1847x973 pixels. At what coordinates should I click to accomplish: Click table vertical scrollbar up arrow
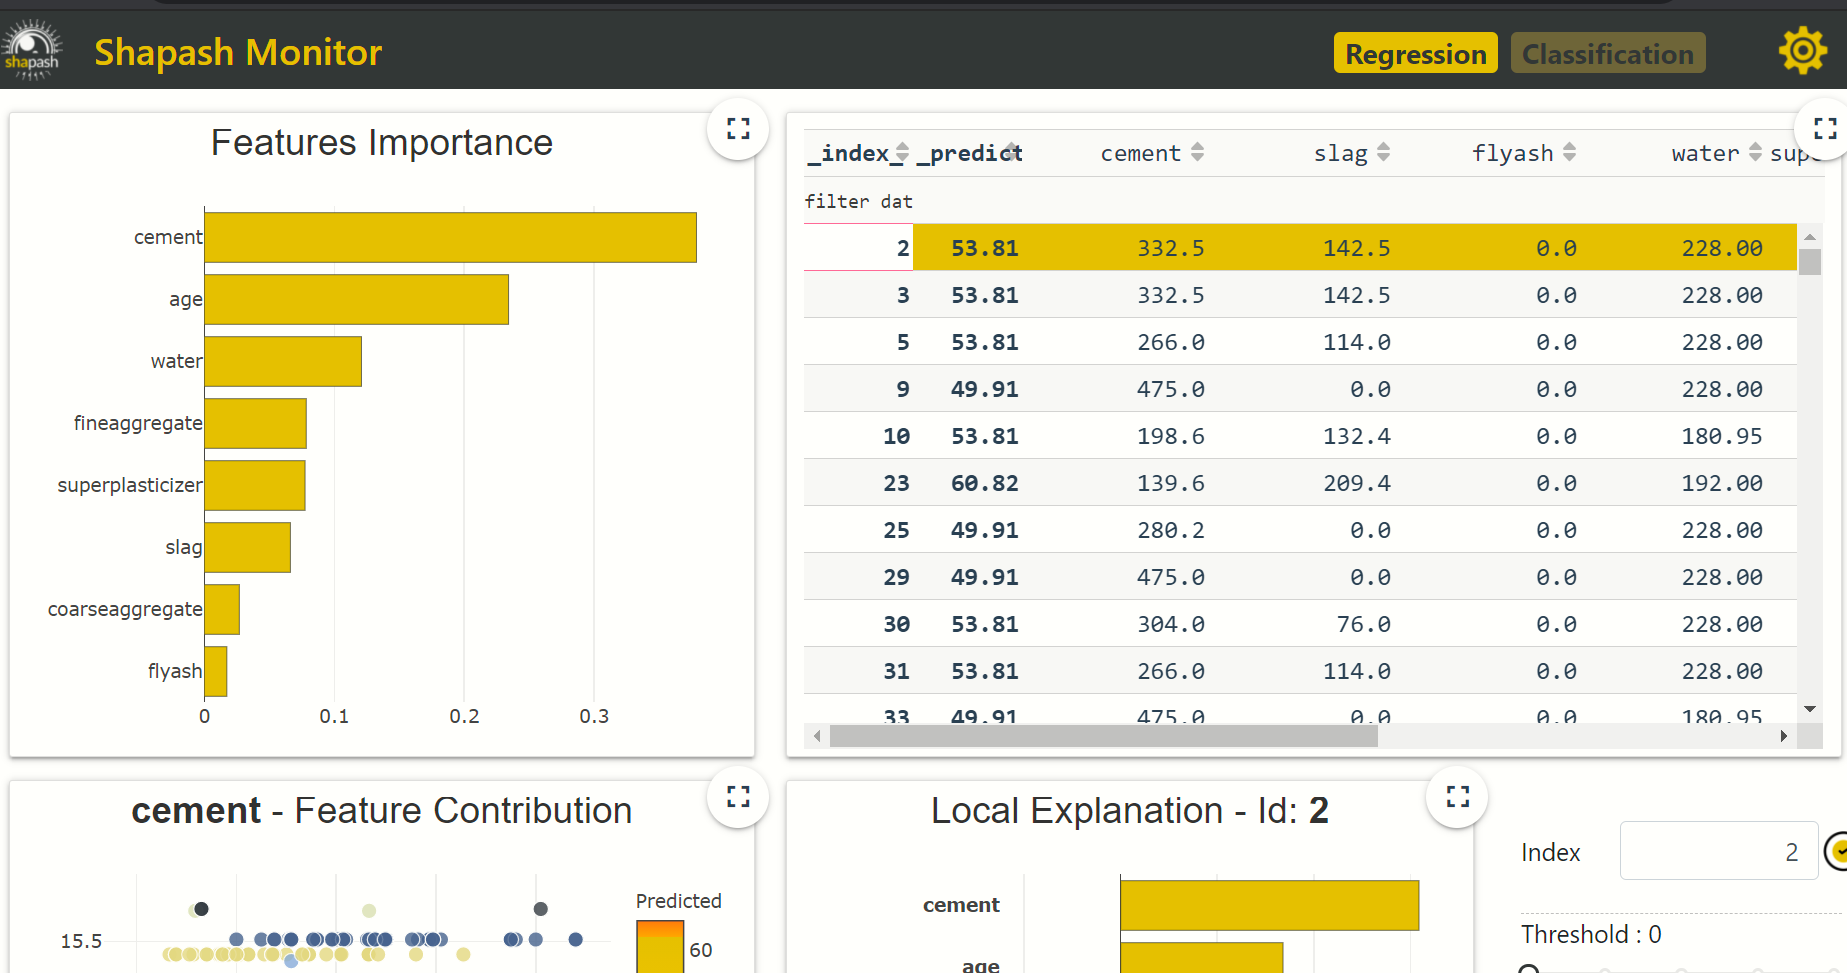(1809, 236)
